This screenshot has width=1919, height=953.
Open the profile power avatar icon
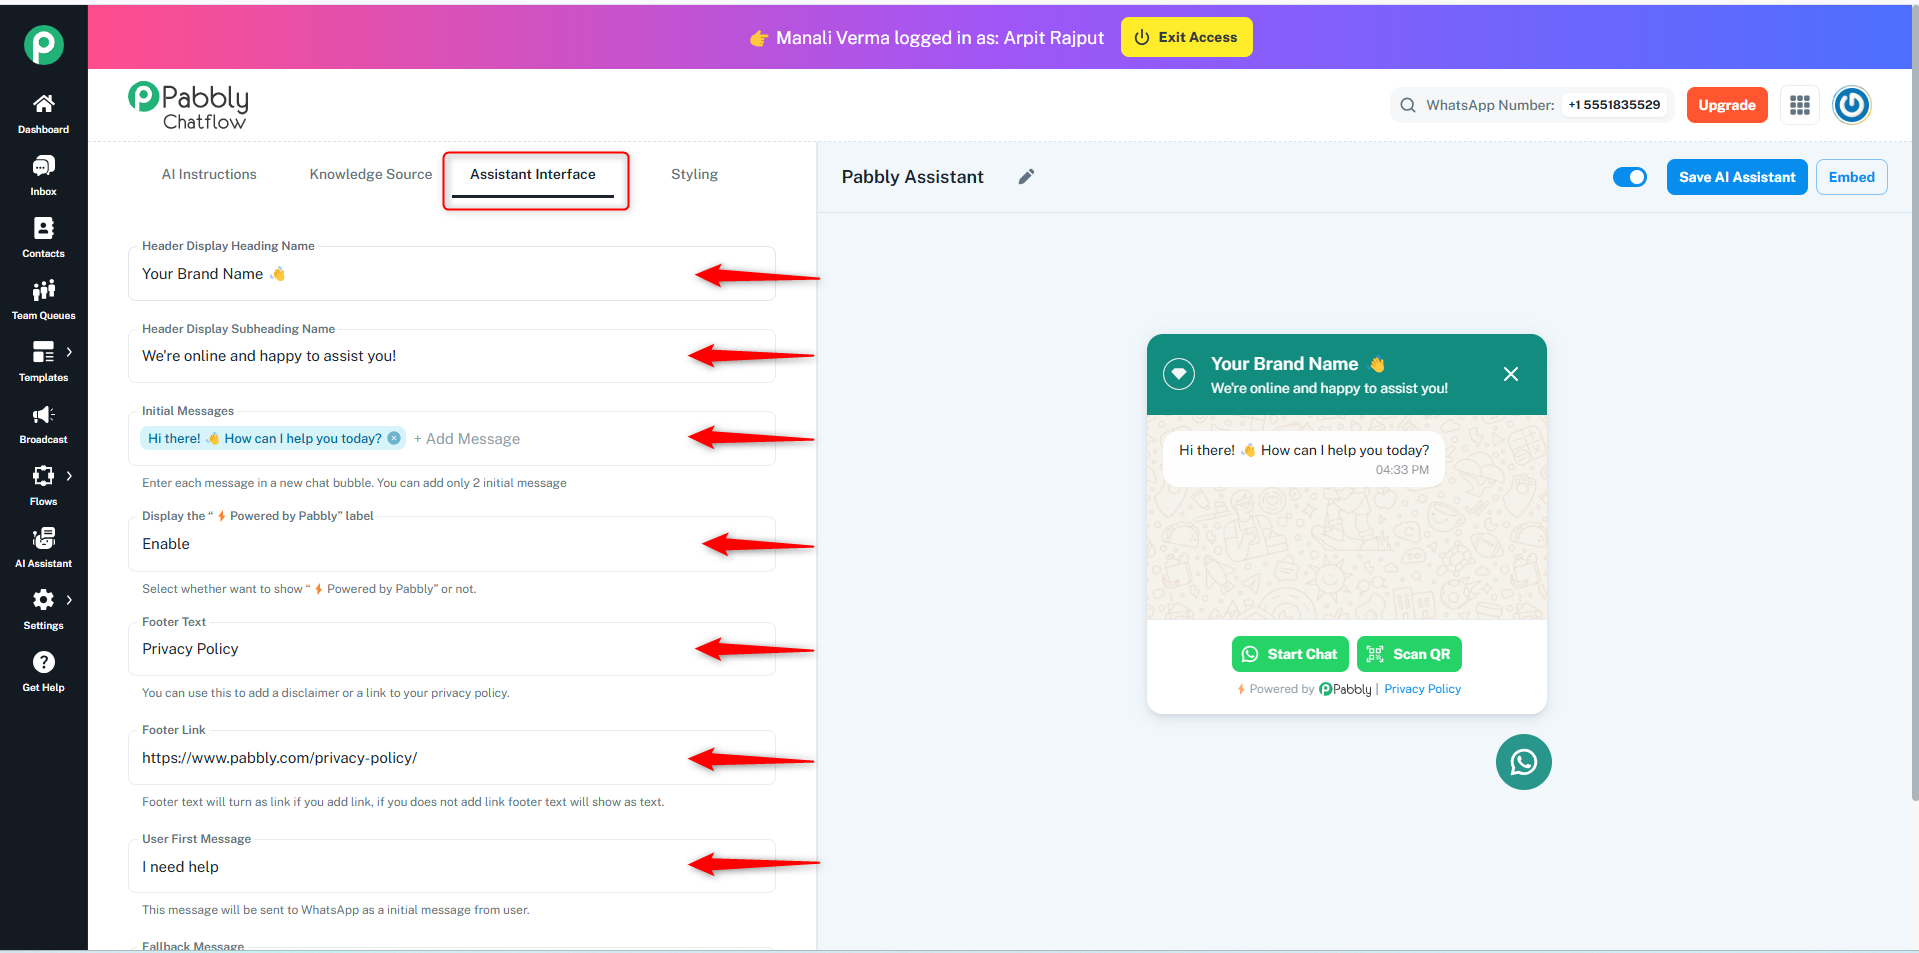pos(1851,105)
